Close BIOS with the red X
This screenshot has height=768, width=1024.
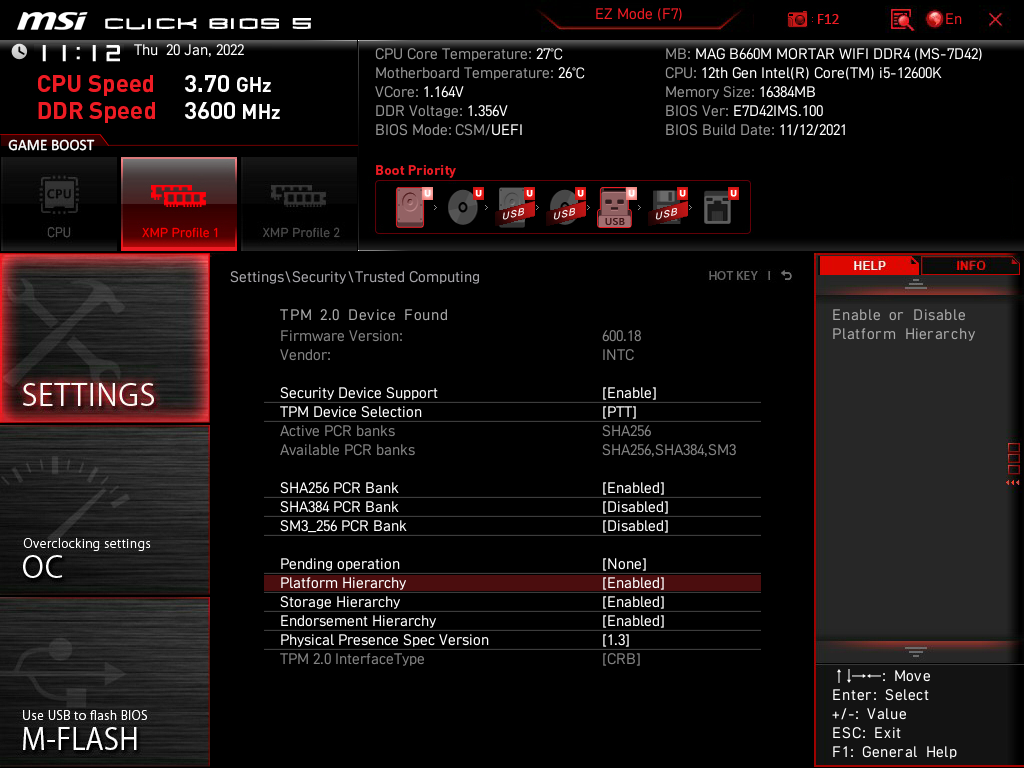coord(995,20)
